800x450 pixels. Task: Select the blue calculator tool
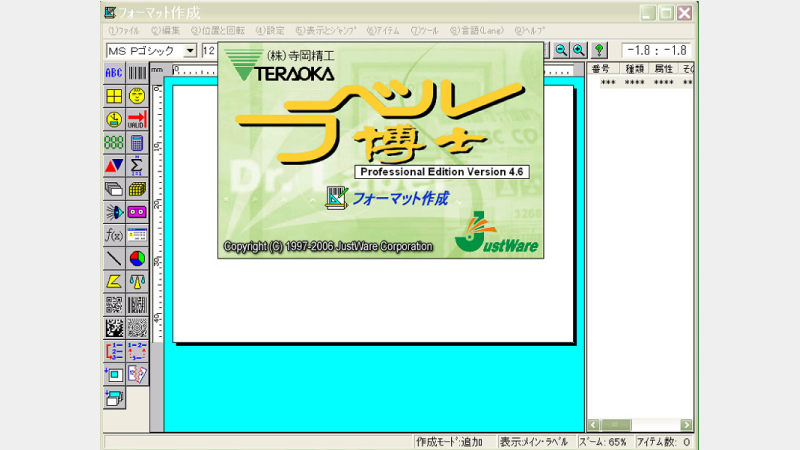pos(137,142)
